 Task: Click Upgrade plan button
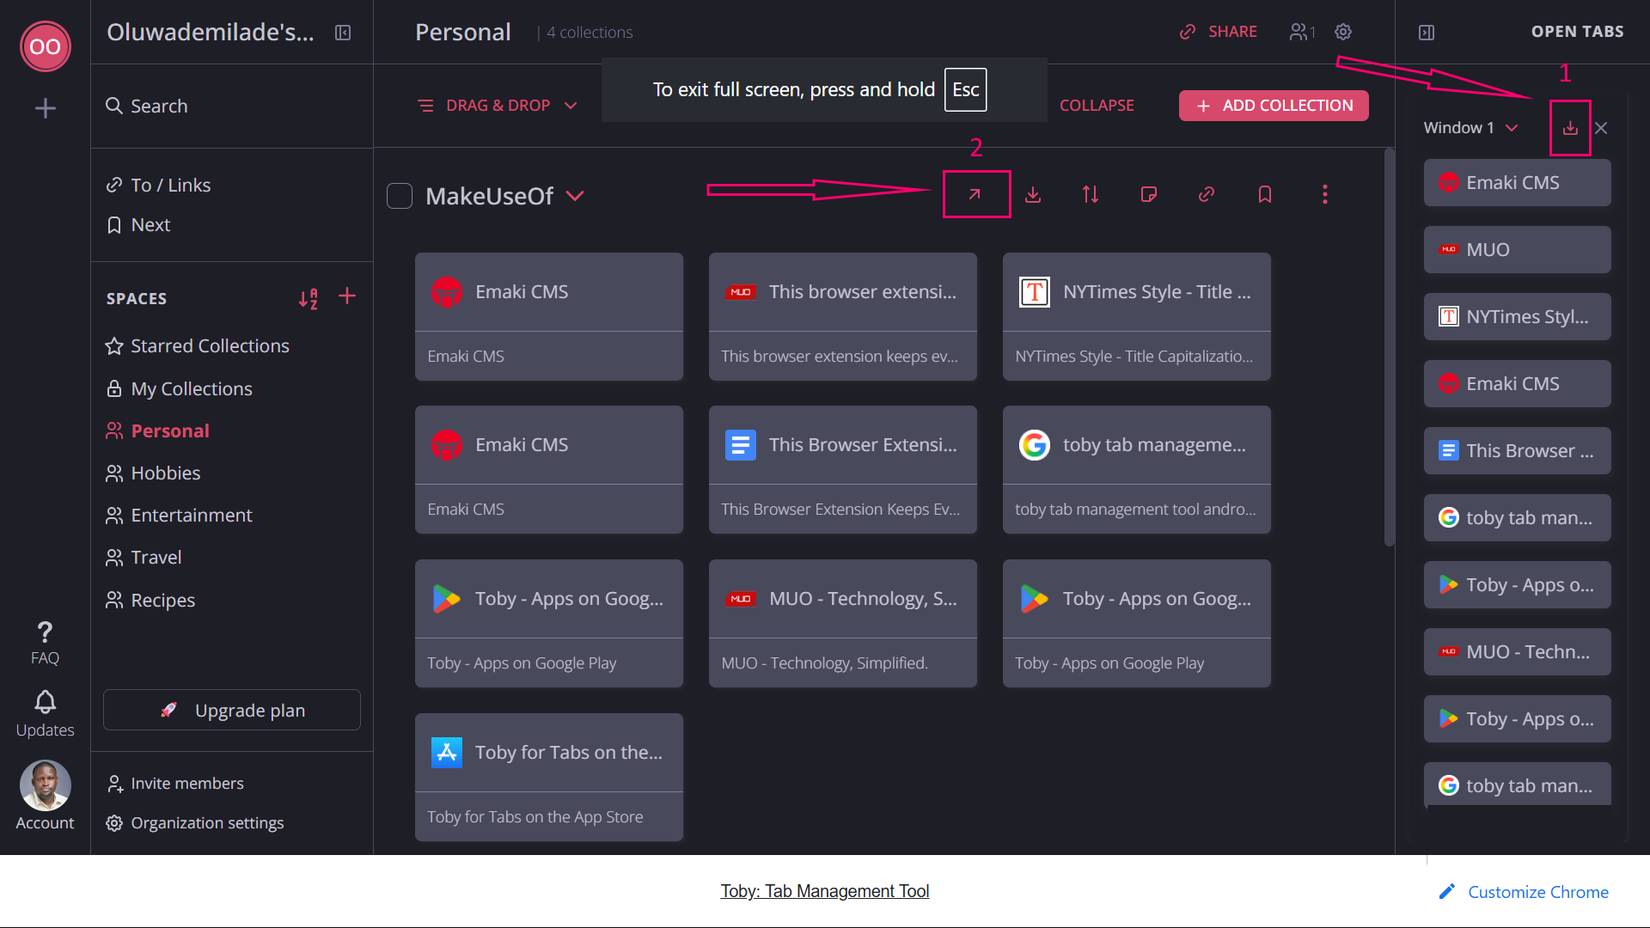pyautogui.click(x=232, y=710)
